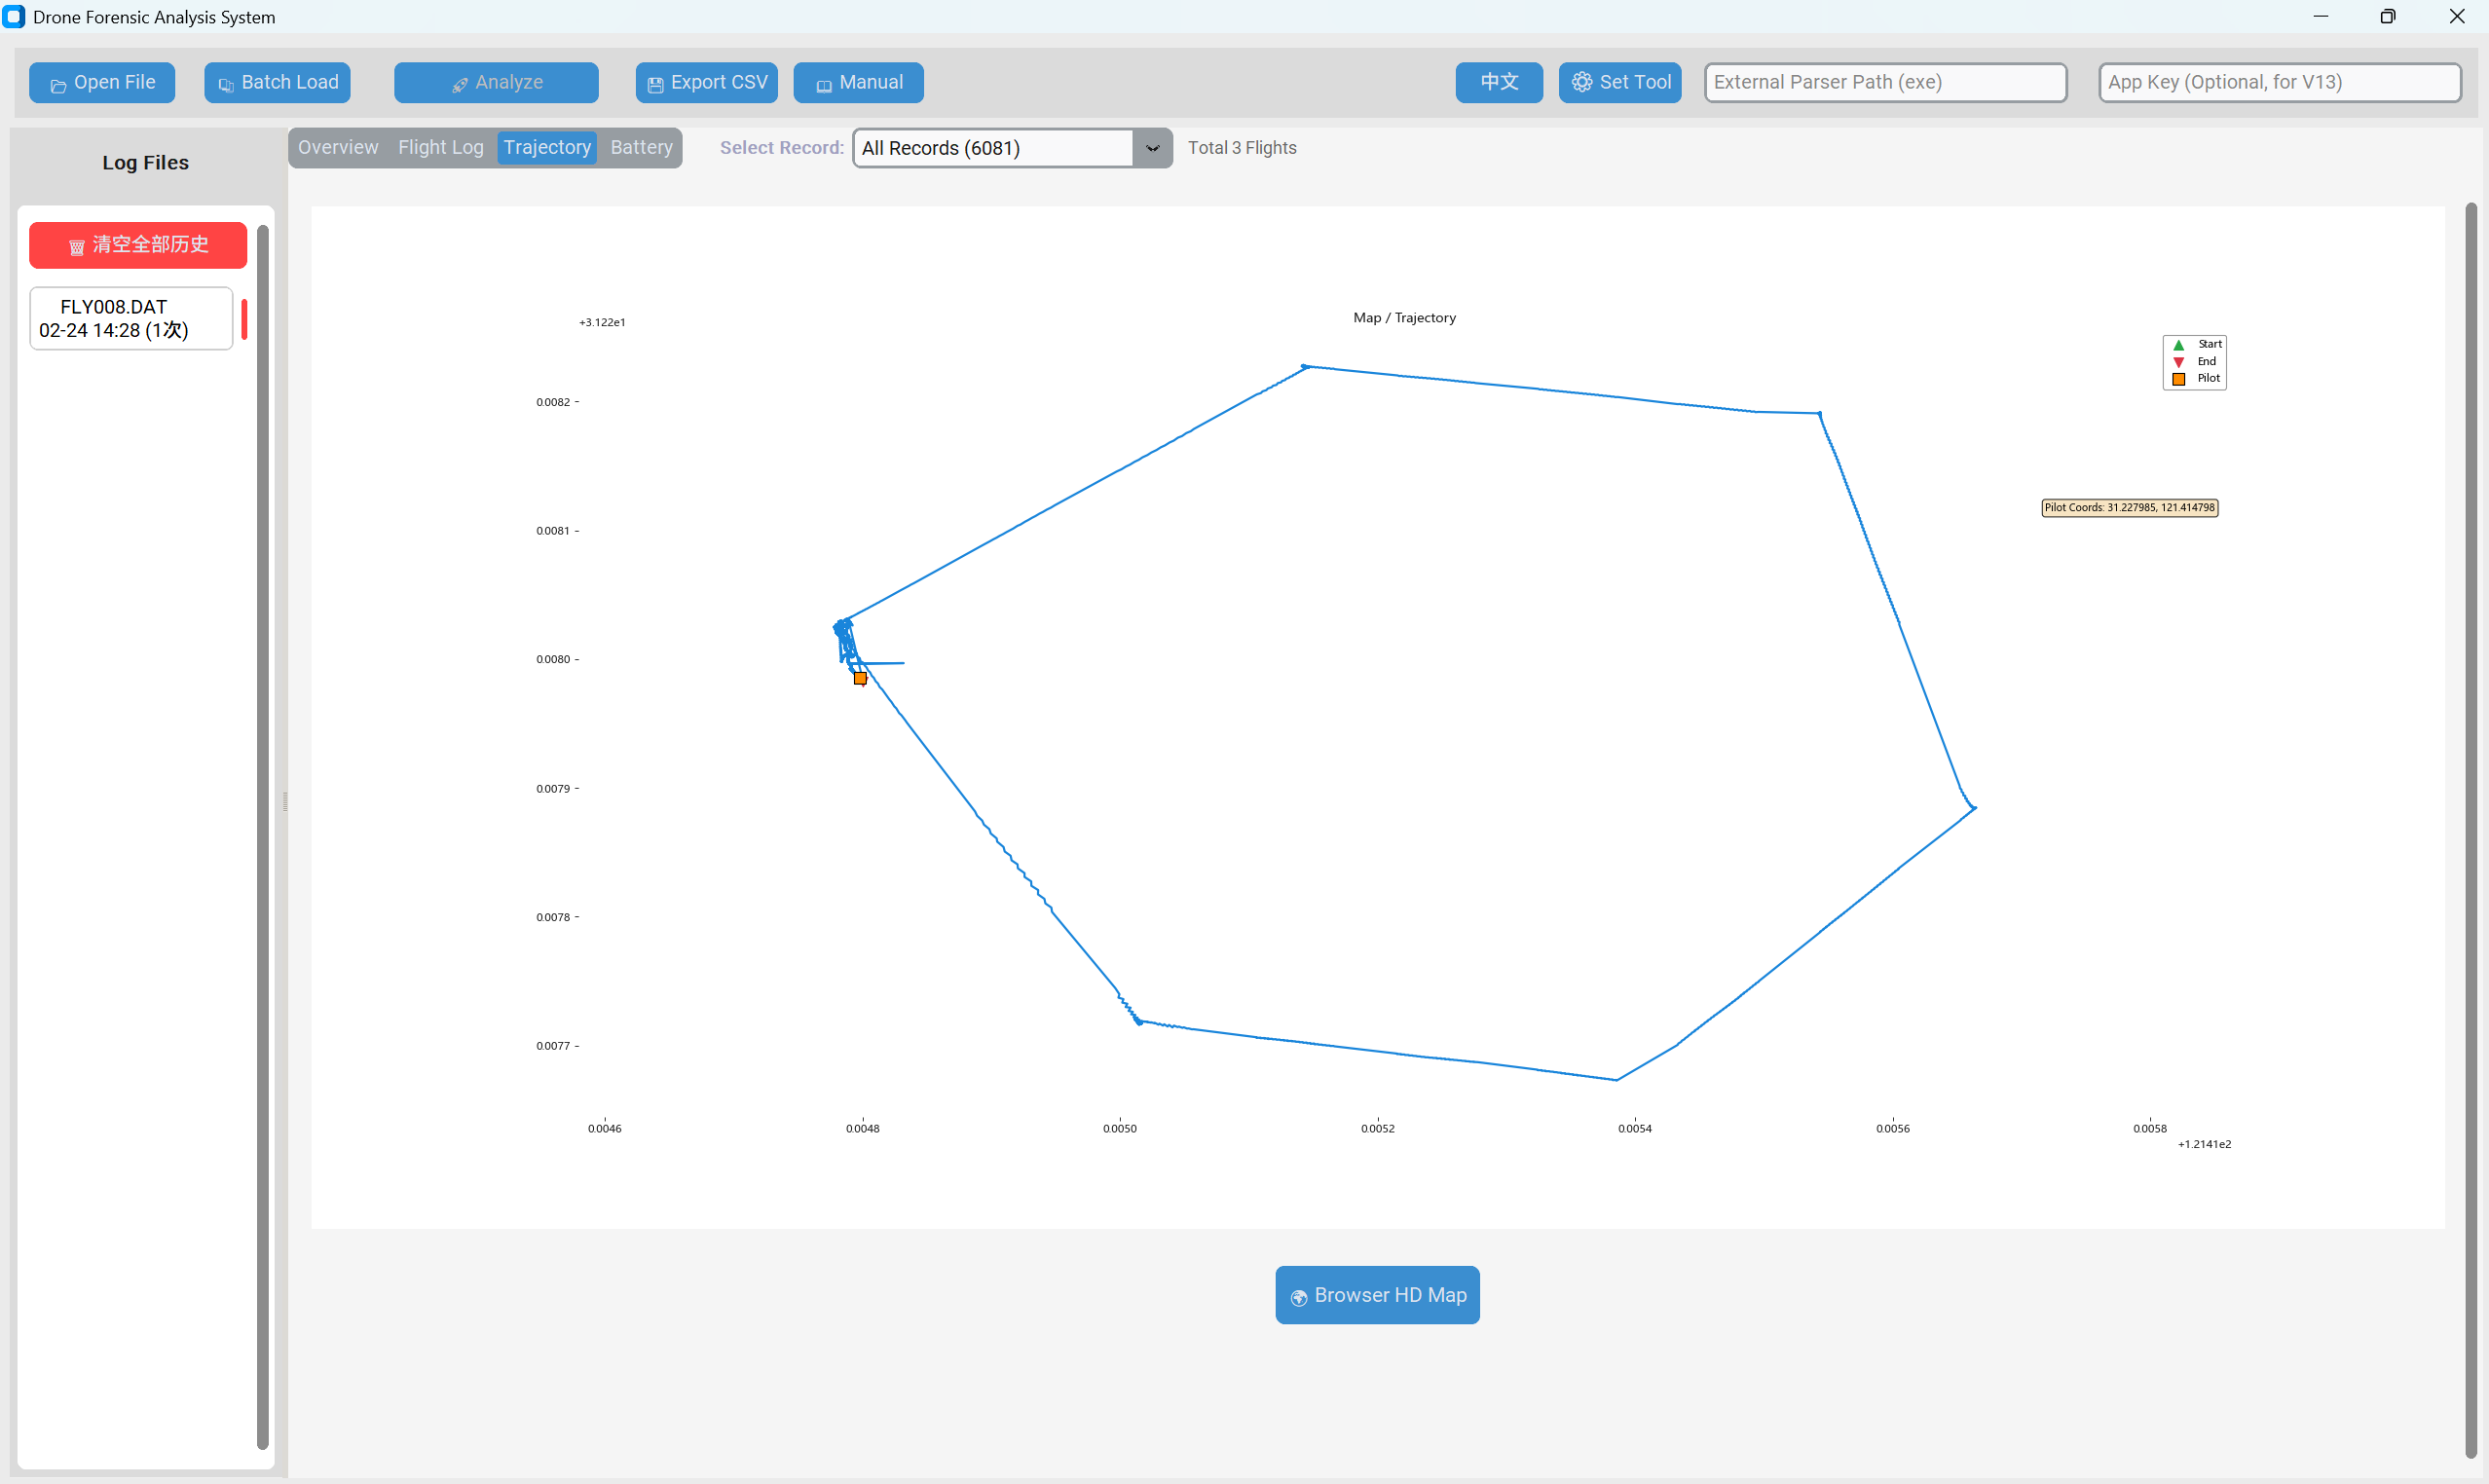Click the orange Pilot marker on trajectory
Image resolution: width=2489 pixels, height=1484 pixels.
pos(860,678)
